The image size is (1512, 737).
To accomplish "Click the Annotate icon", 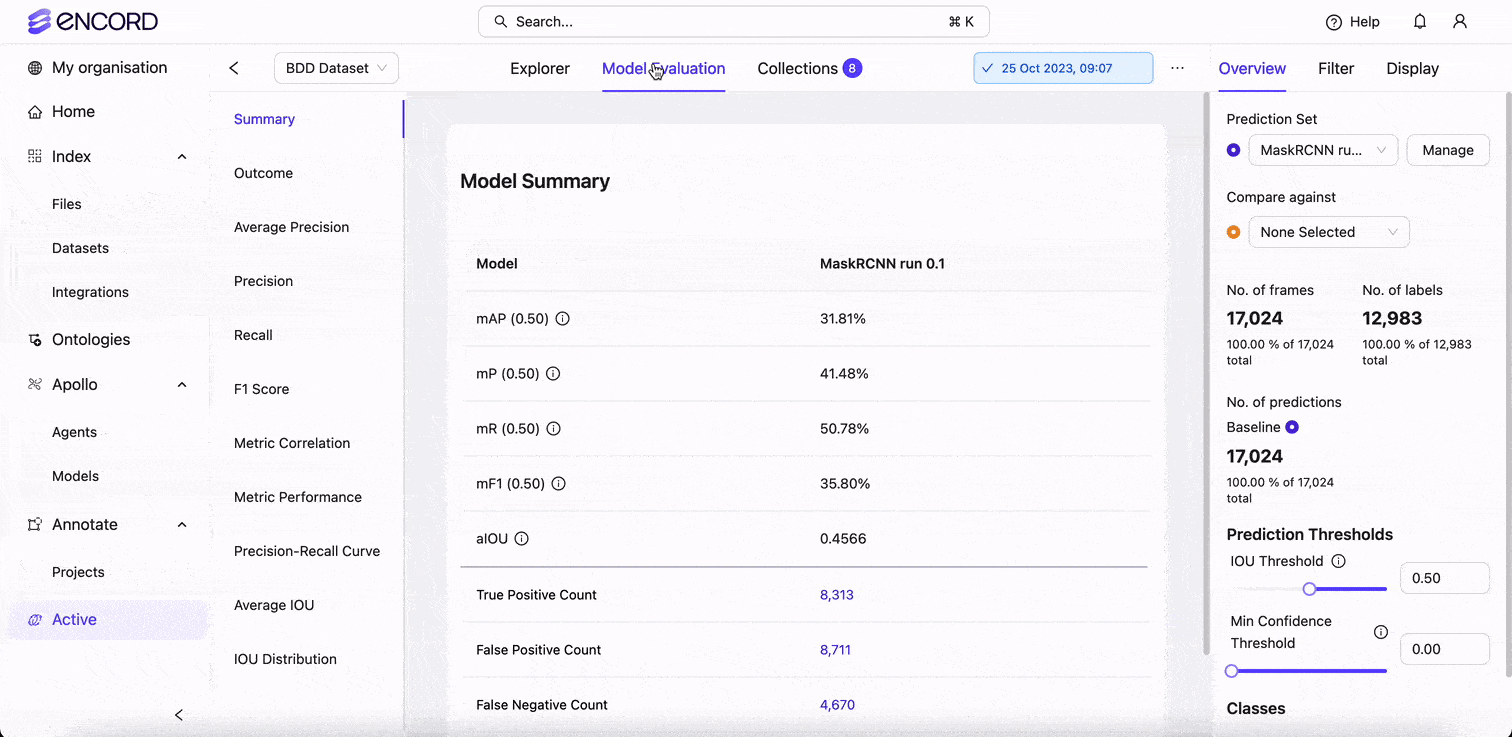I will 35,524.
